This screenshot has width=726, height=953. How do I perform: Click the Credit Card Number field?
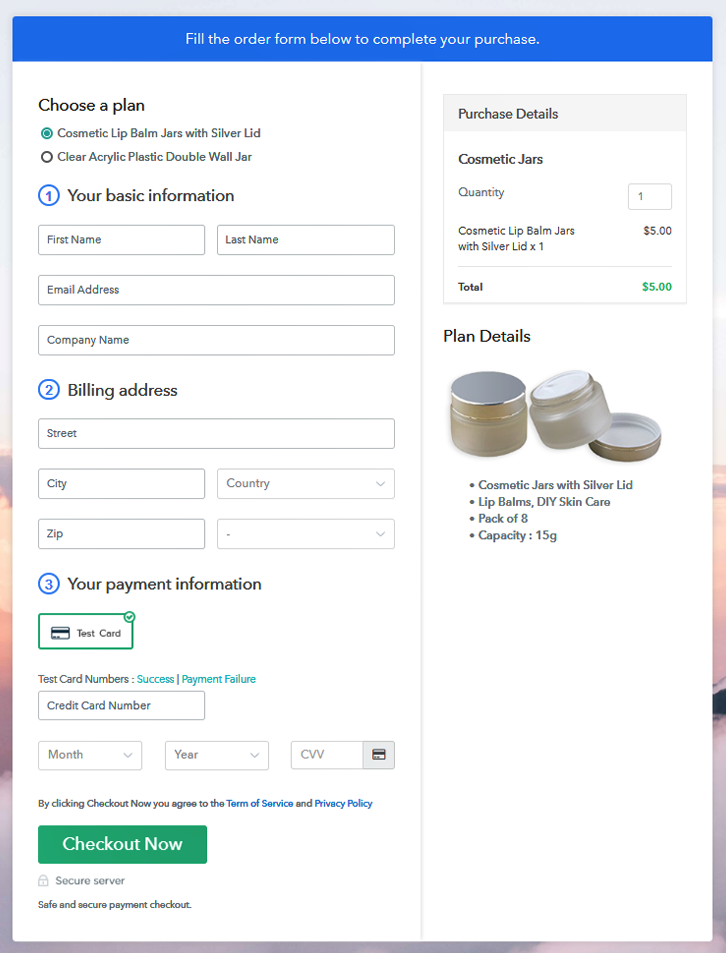[x=121, y=706]
